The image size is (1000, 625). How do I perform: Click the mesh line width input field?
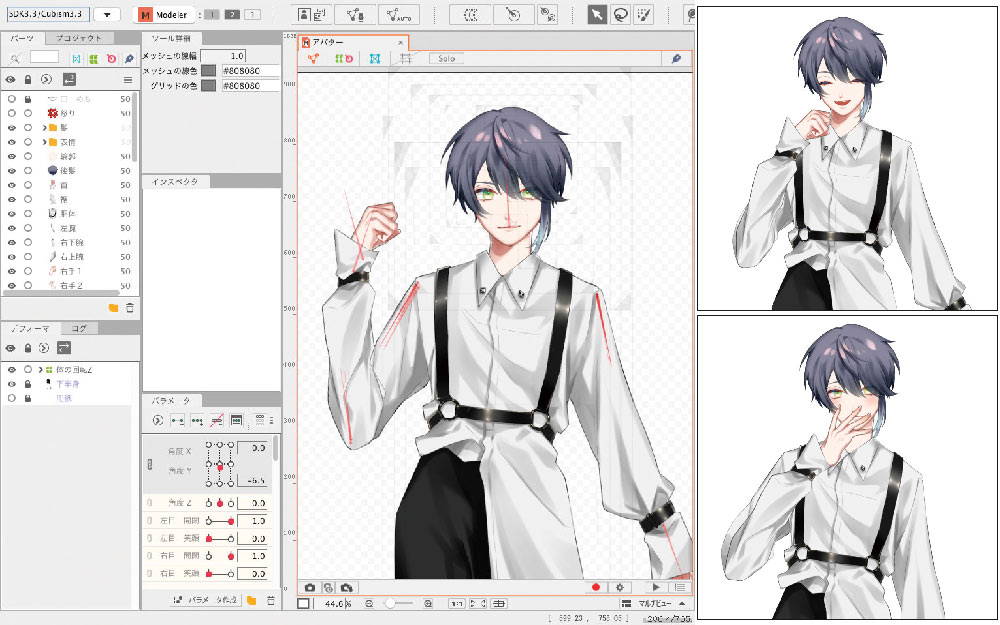tap(223, 56)
